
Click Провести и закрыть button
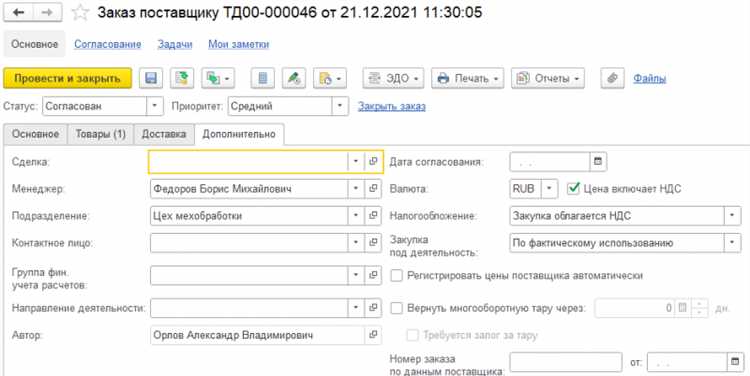[x=67, y=78]
